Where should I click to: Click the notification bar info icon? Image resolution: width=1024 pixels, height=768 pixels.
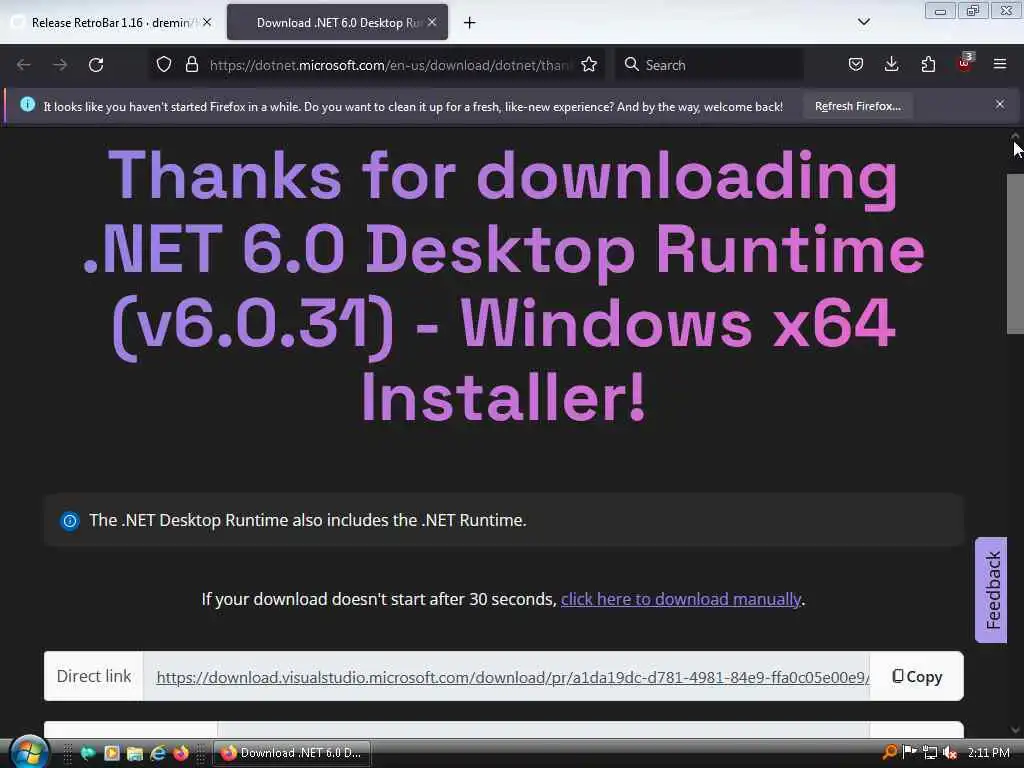coord(27,104)
